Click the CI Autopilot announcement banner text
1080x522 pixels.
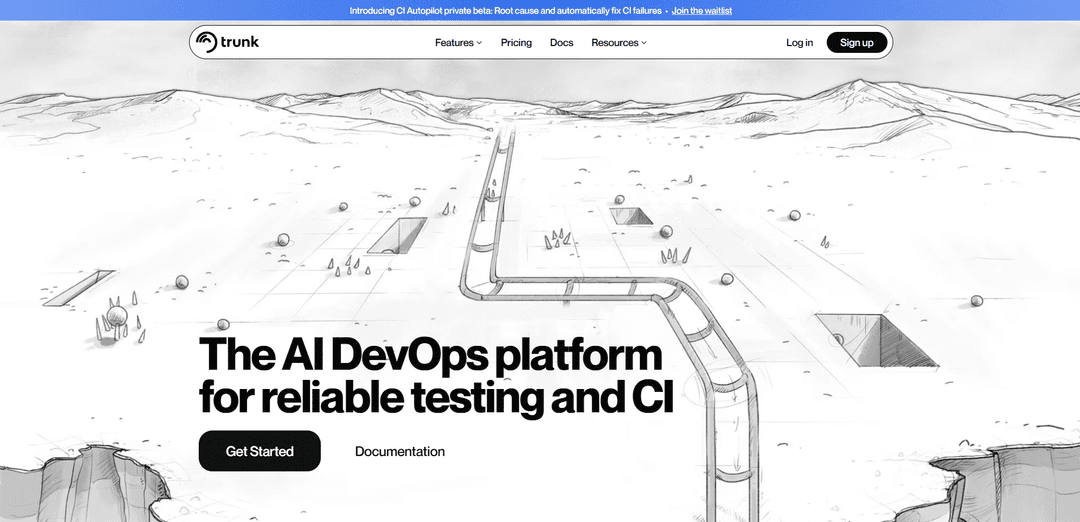click(505, 11)
